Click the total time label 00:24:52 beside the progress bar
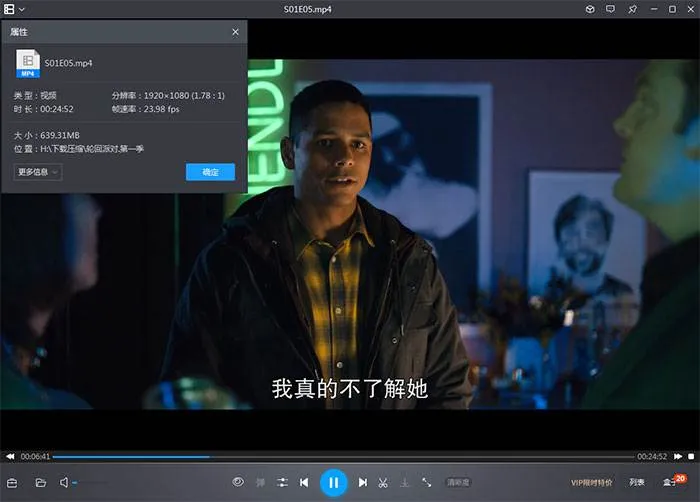This screenshot has width=700, height=502. click(x=652, y=456)
